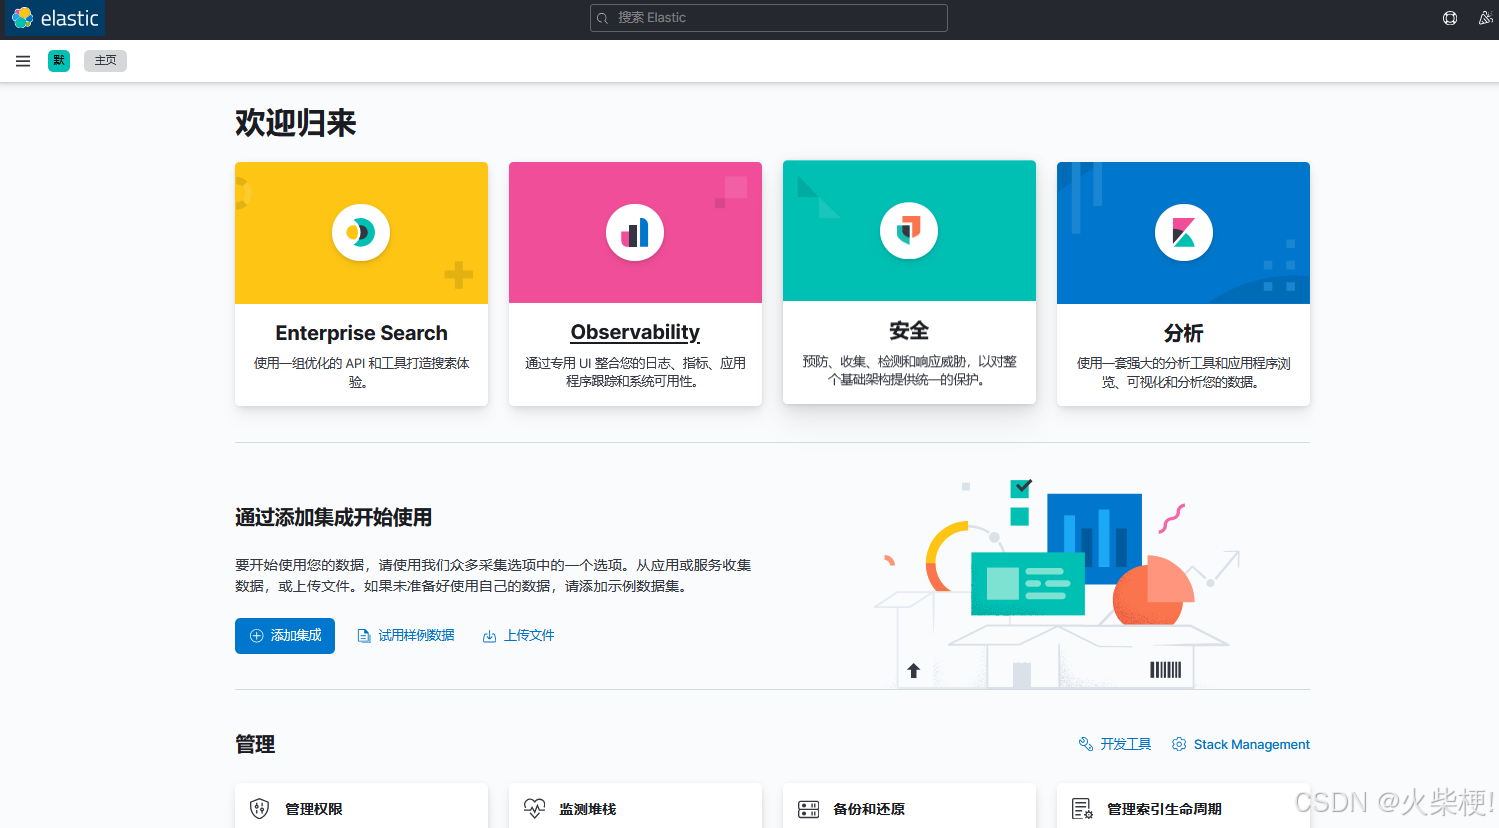
Task: Click the upload icon beside 上传文件
Action: pyautogui.click(x=490, y=636)
